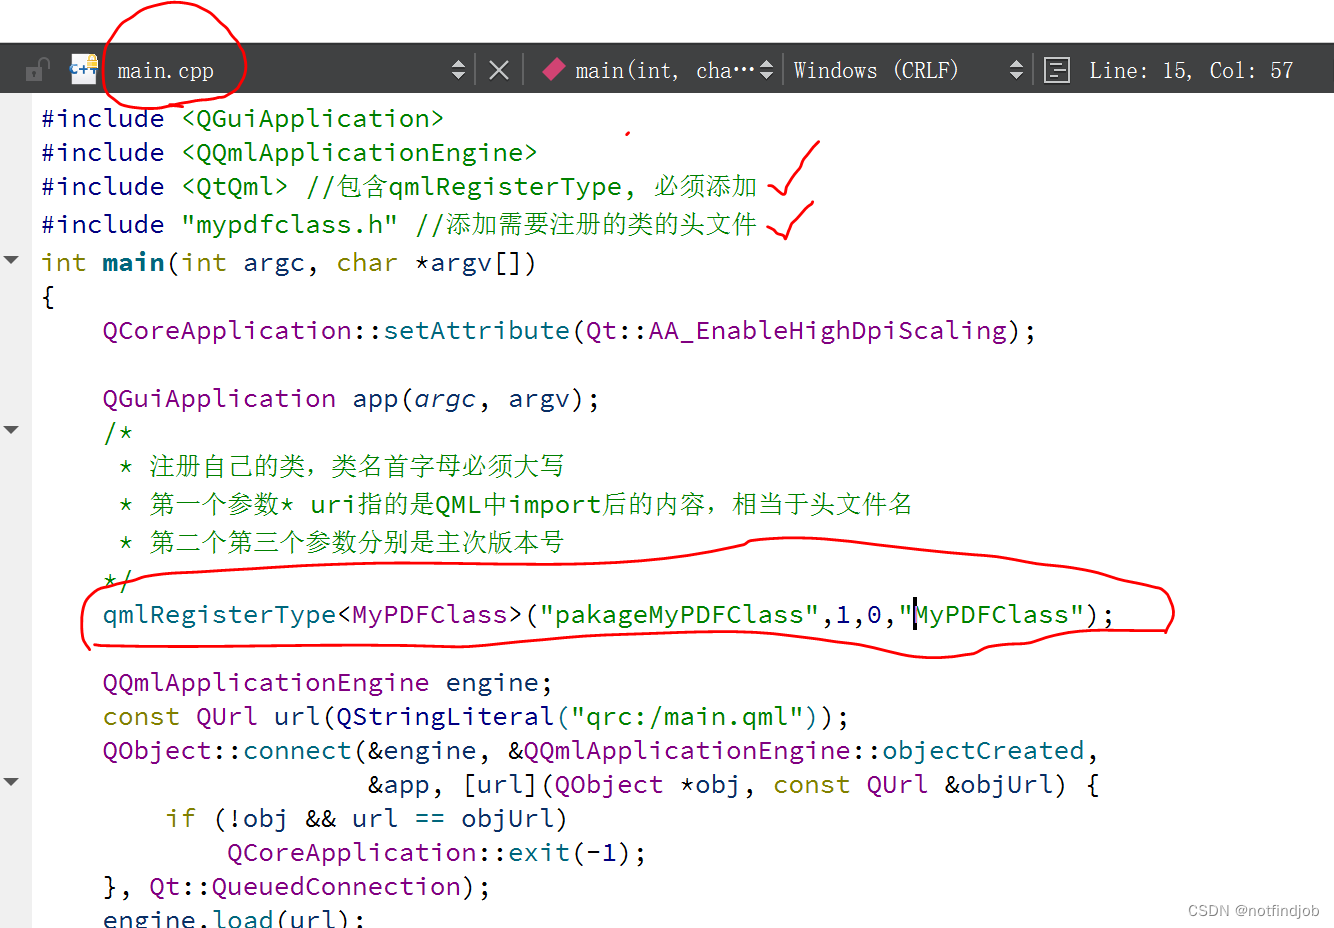The image size is (1334, 928).
Task: Close the main.cpp document
Action: [x=499, y=70]
